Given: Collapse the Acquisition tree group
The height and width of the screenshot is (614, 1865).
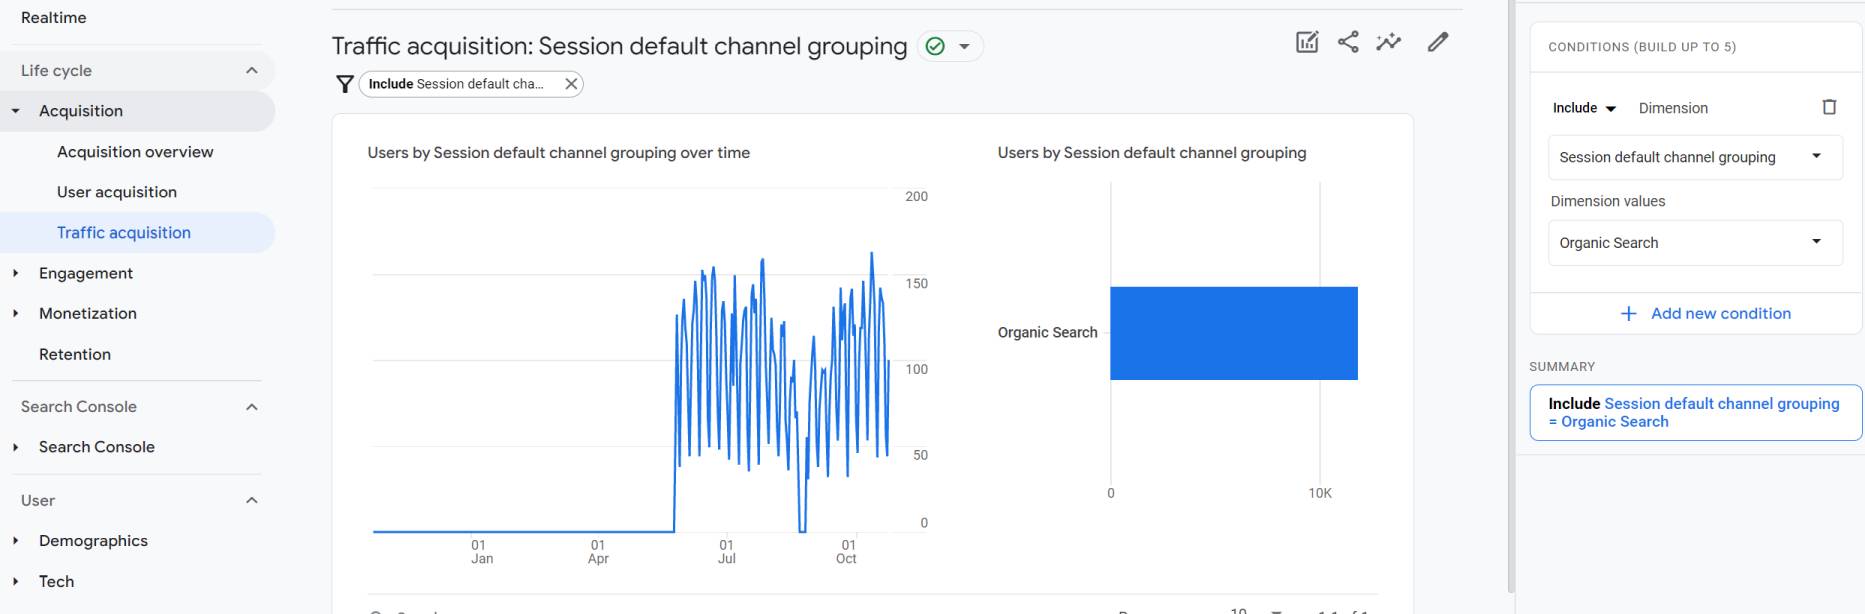Looking at the screenshot, I should (x=16, y=111).
